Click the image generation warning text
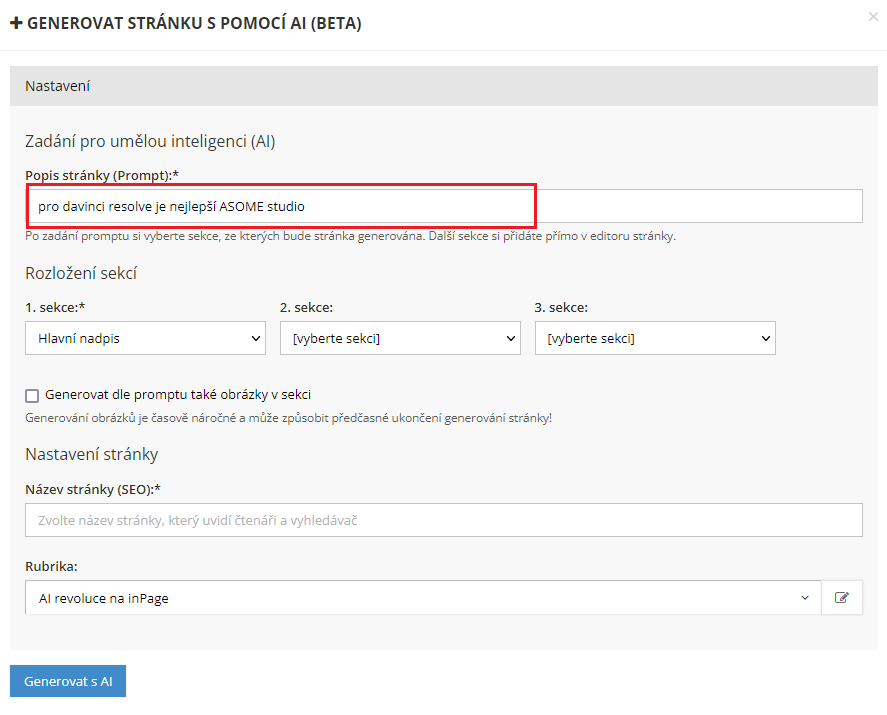The height and width of the screenshot is (715, 887). coord(288,417)
